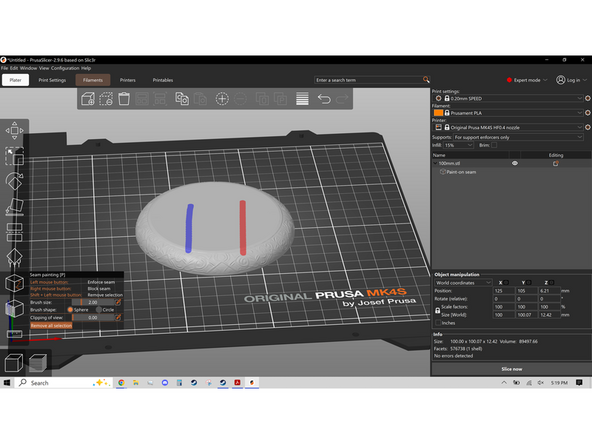Open the World coordinates dropdown

(x=463, y=282)
